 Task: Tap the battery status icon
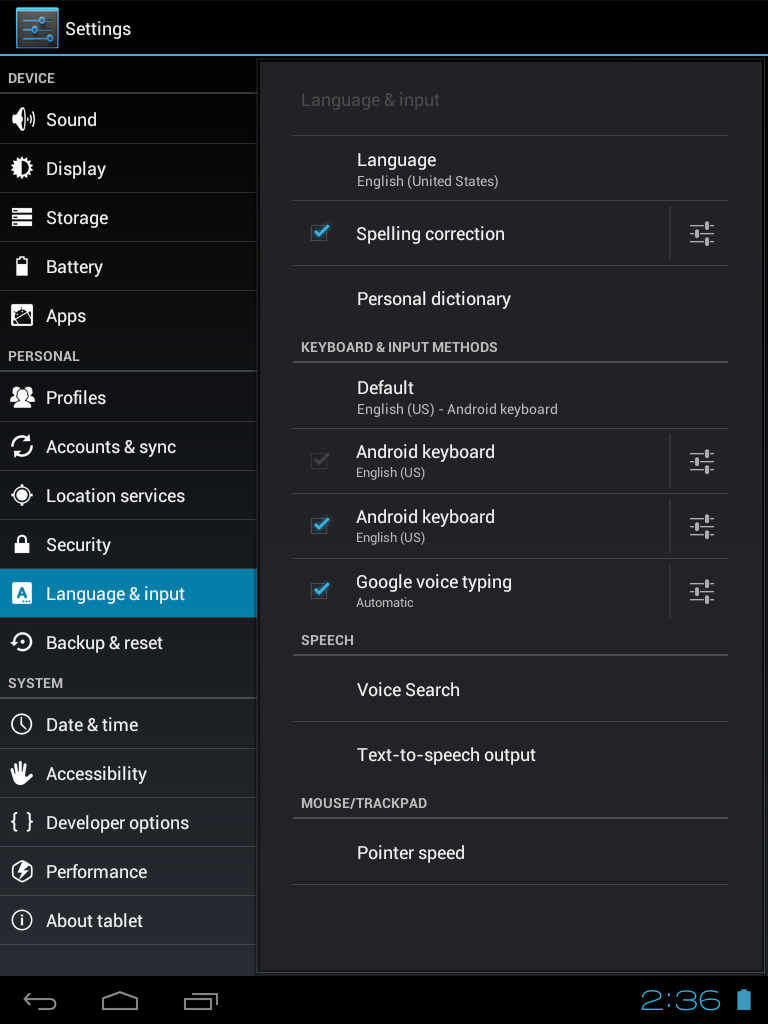click(743, 1000)
